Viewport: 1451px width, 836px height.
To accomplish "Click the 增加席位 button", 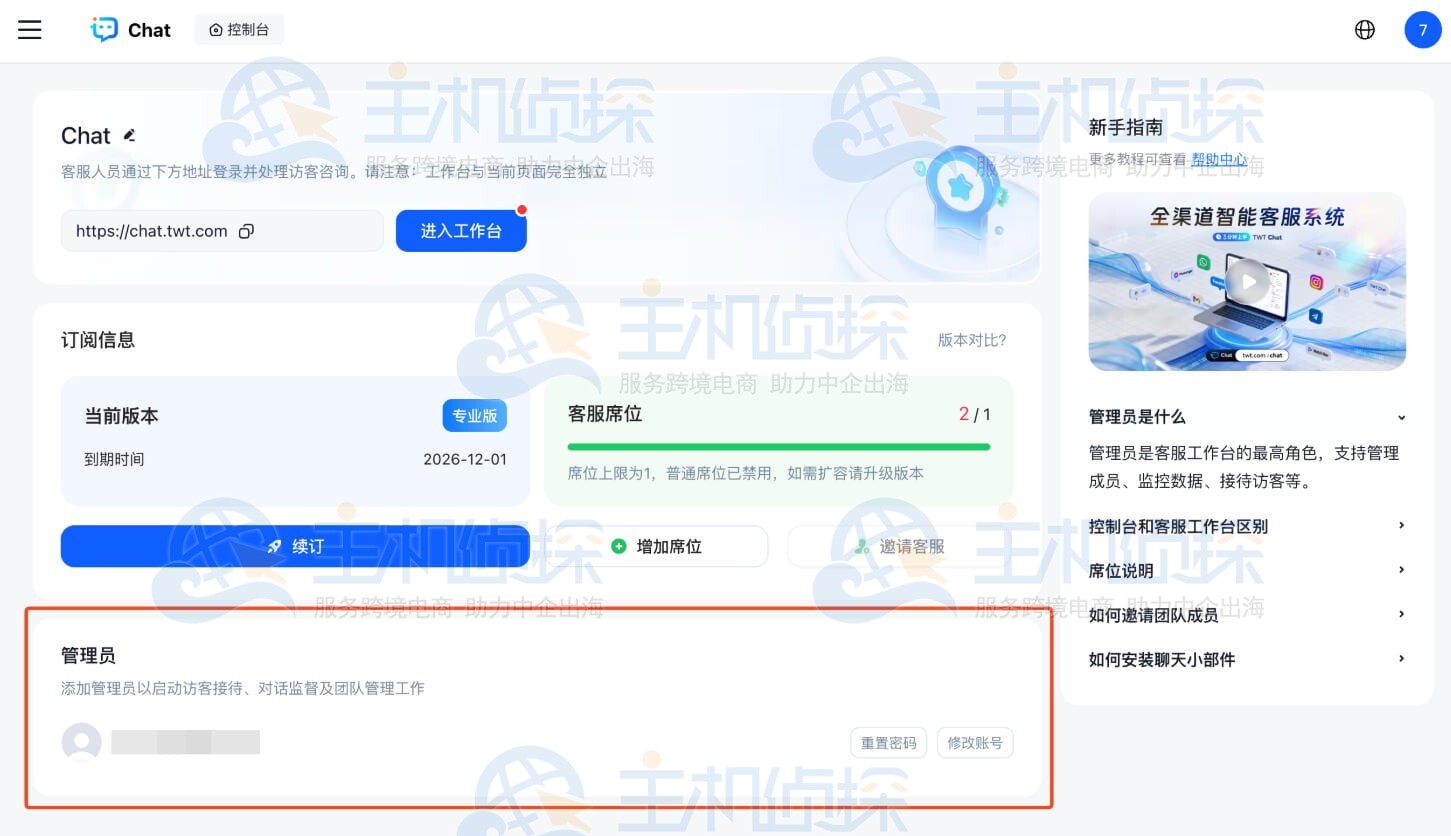I will (x=656, y=546).
